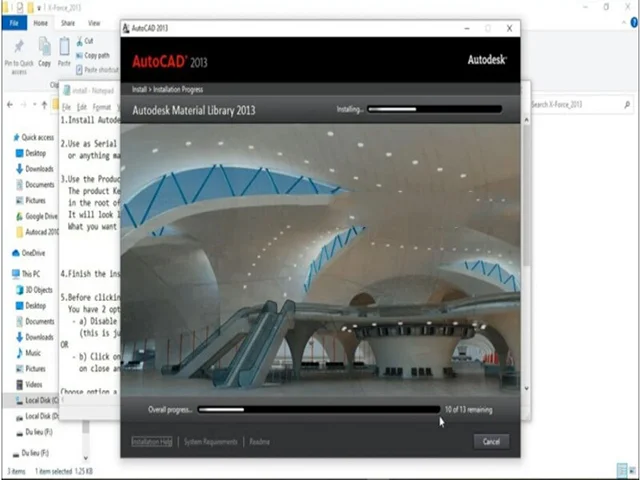Click the navigation pane scroll down arrow
The image size is (640, 480).
(86, 458)
